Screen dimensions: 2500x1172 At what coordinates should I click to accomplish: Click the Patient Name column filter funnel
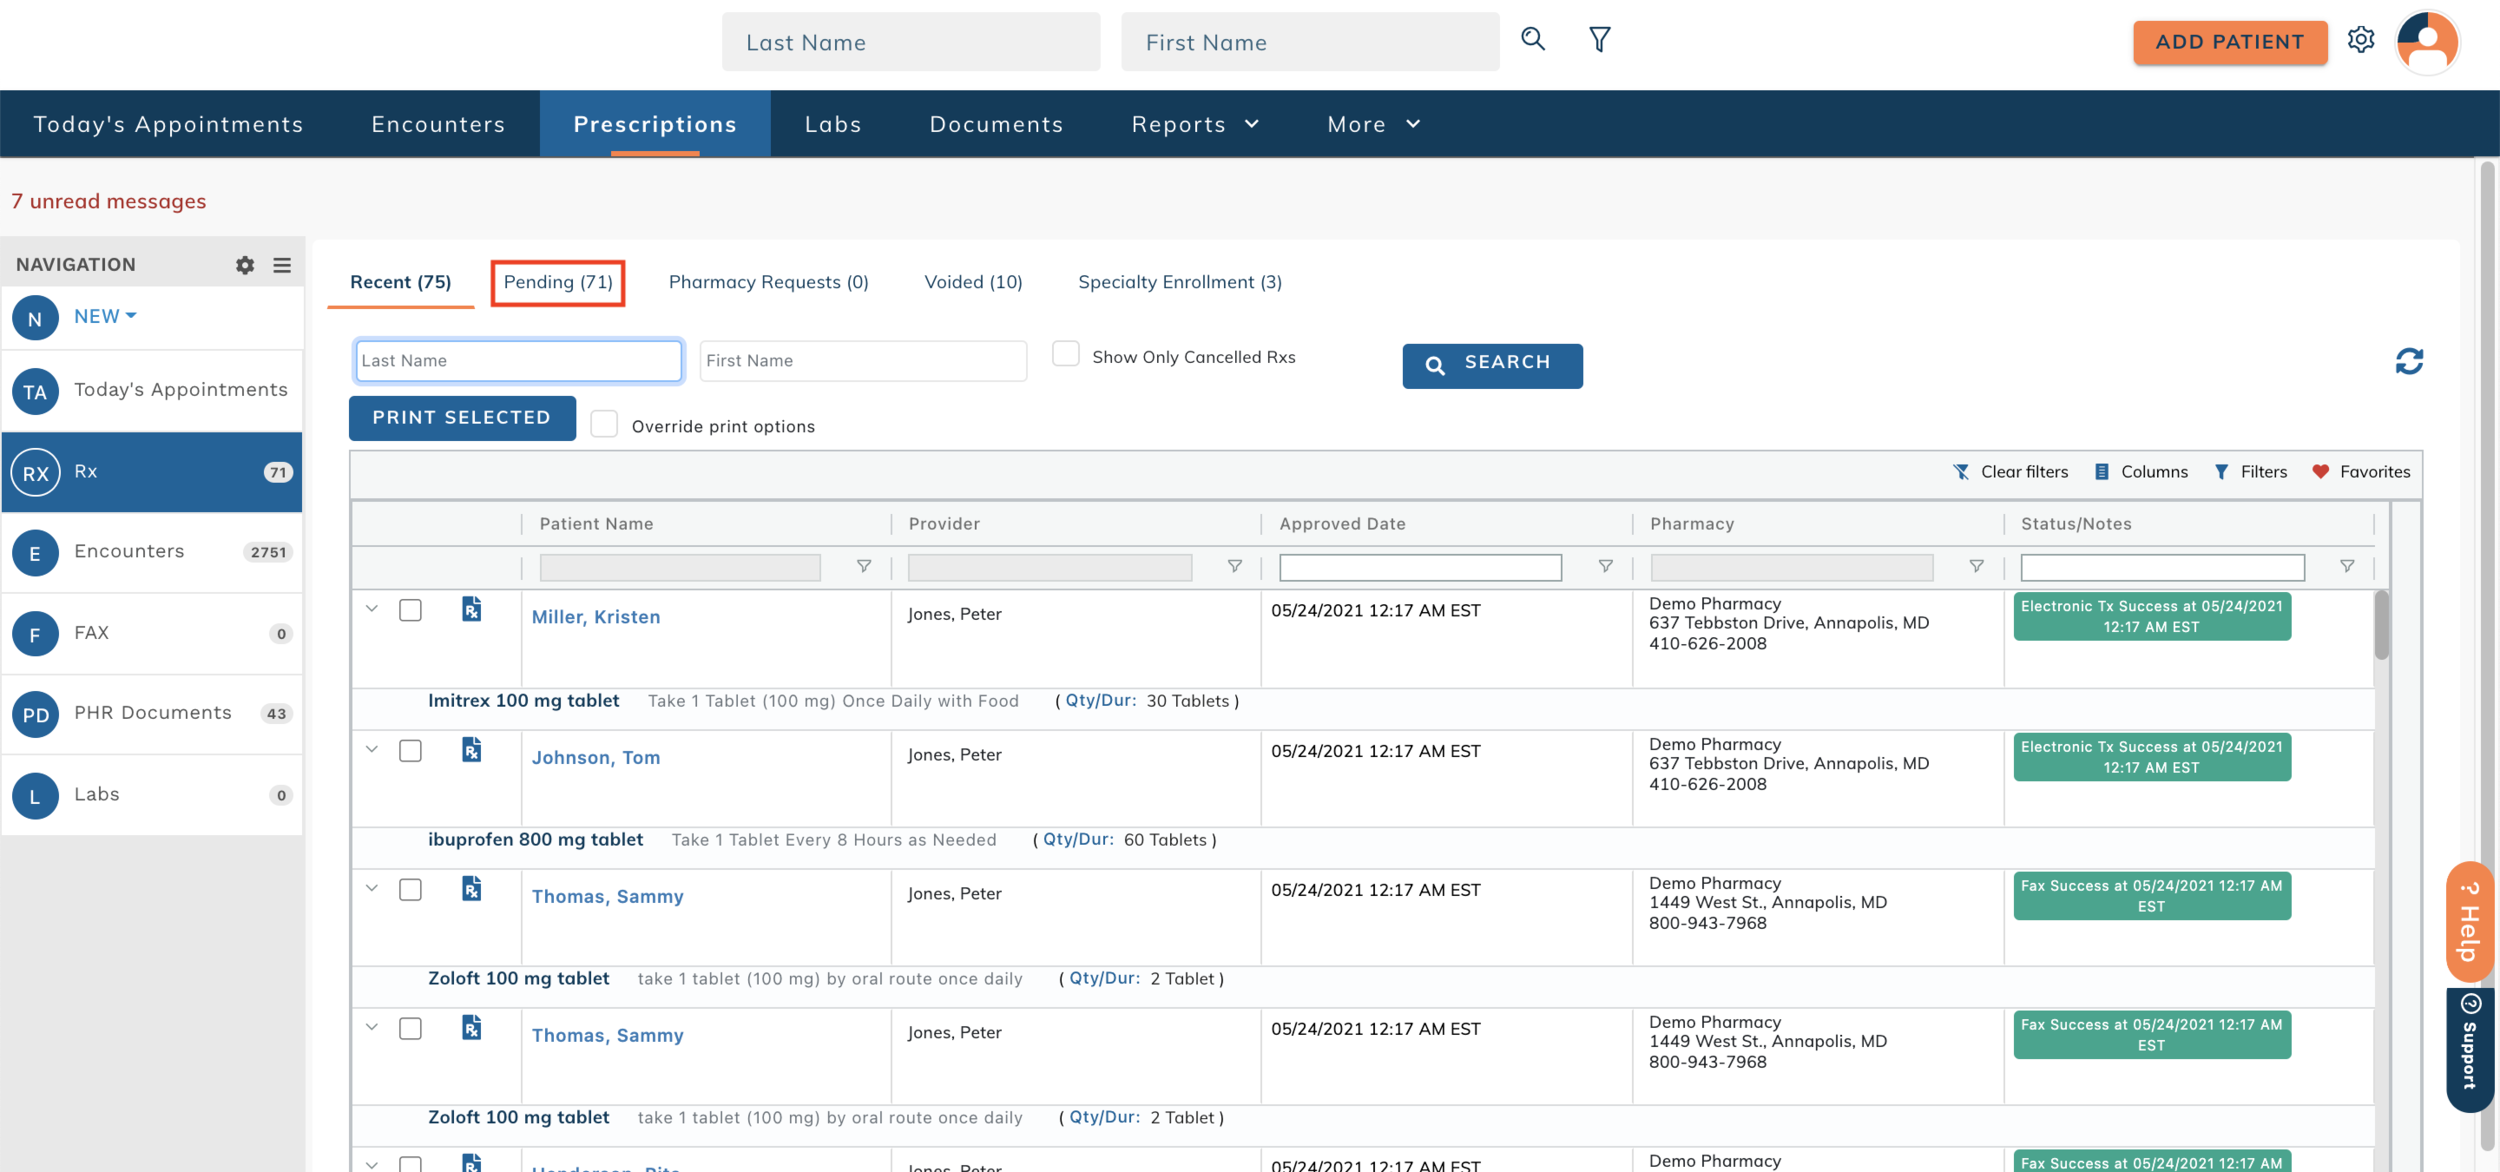pos(864,567)
